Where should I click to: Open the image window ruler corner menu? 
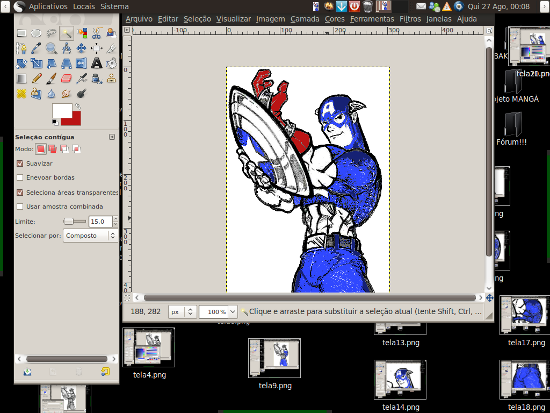(127, 31)
